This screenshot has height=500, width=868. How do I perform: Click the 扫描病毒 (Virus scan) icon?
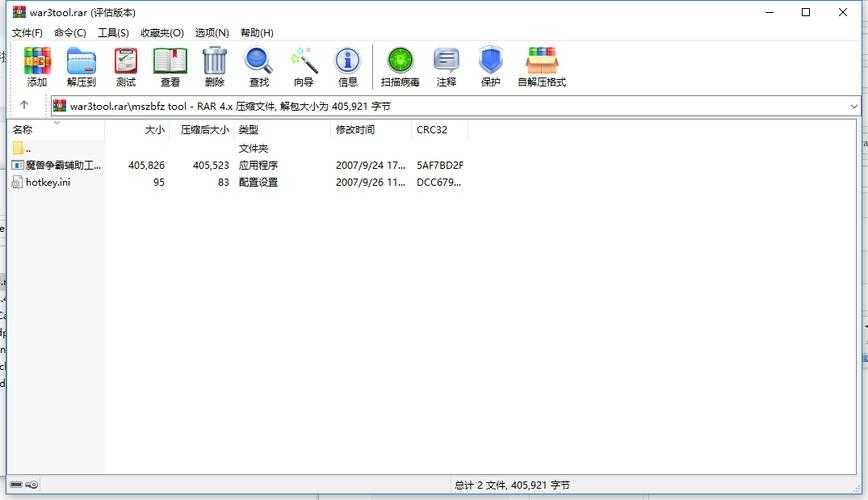[400, 61]
